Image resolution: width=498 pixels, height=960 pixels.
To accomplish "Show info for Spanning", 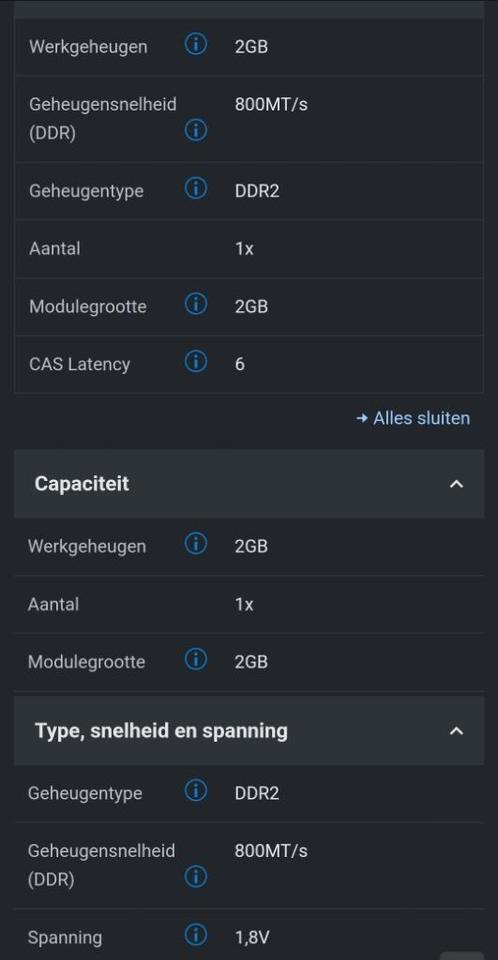I will click(195, 936).
